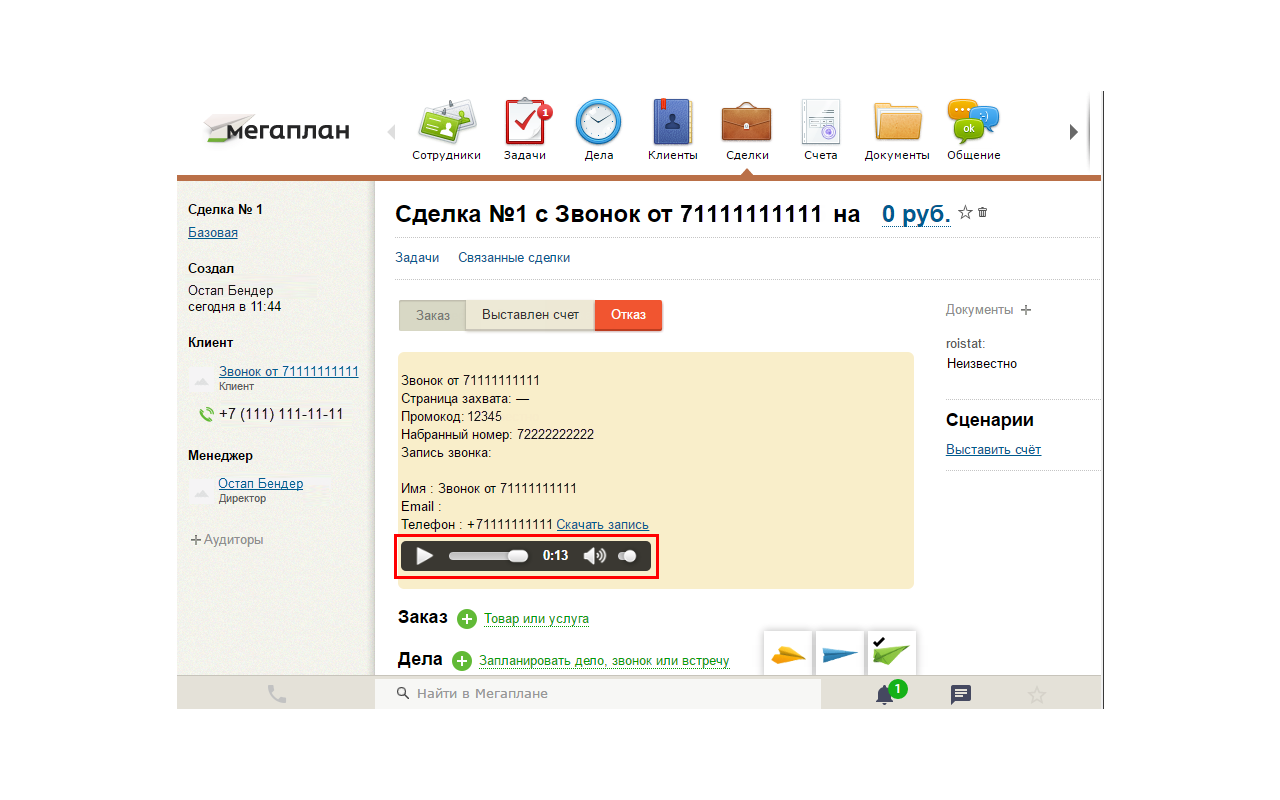Focus the Найти в Мегаплане search field
The image size is (1280, 800).
click(598, 693)
